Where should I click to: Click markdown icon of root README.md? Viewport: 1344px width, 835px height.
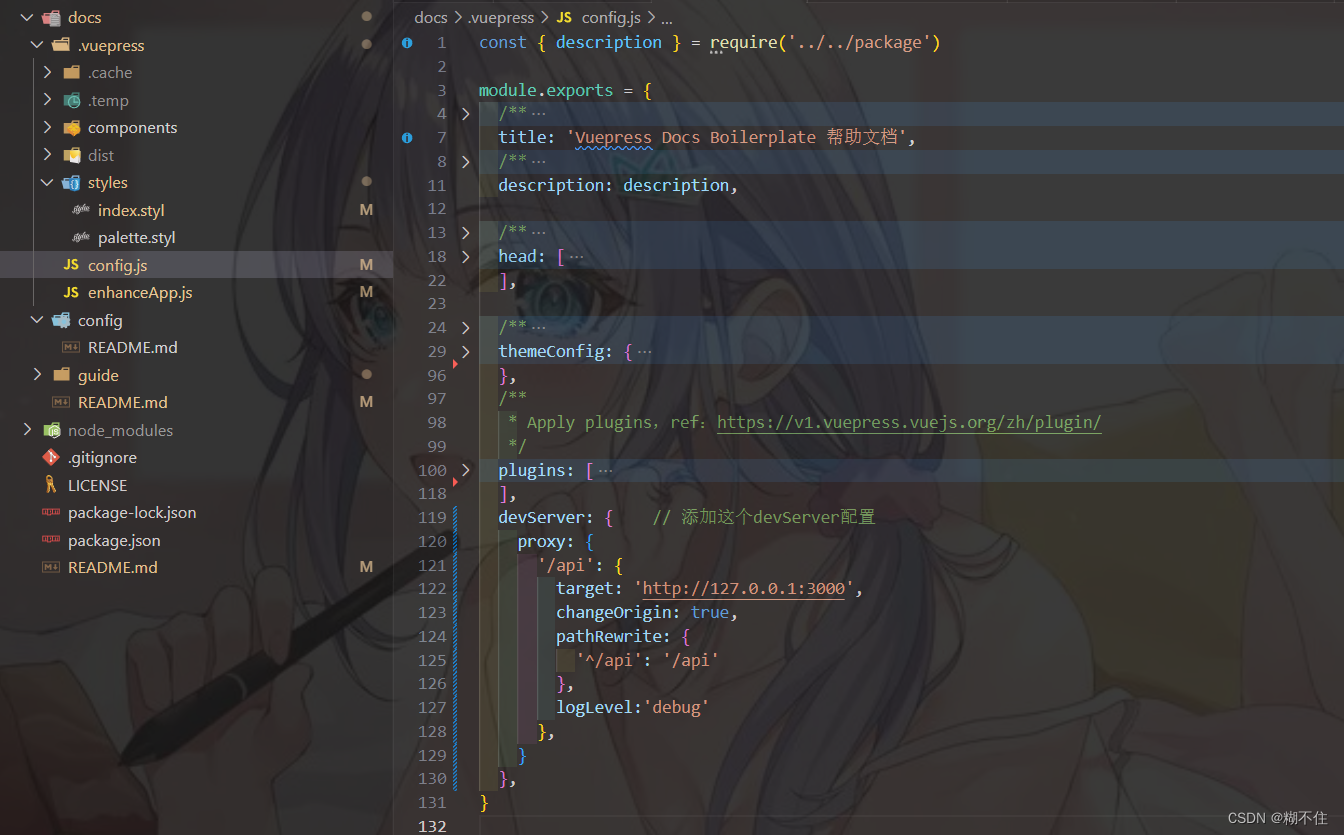pyautogui.click(x=51, y=567)
